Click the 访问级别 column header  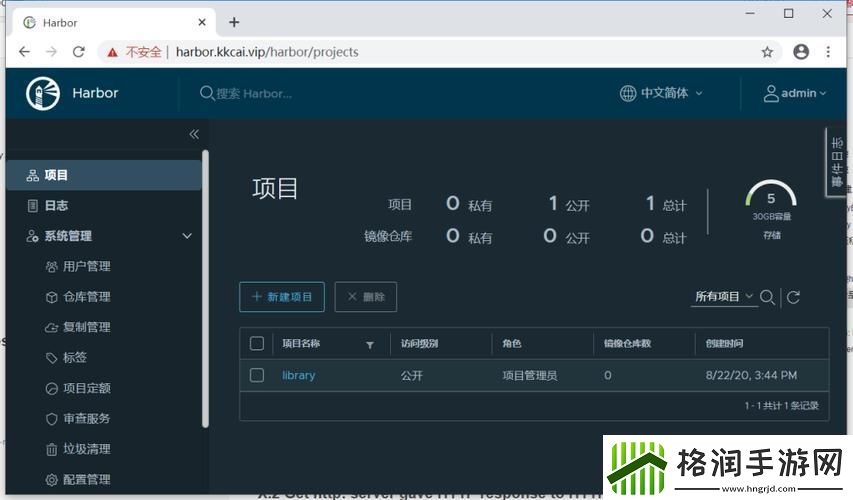point(419,343)
